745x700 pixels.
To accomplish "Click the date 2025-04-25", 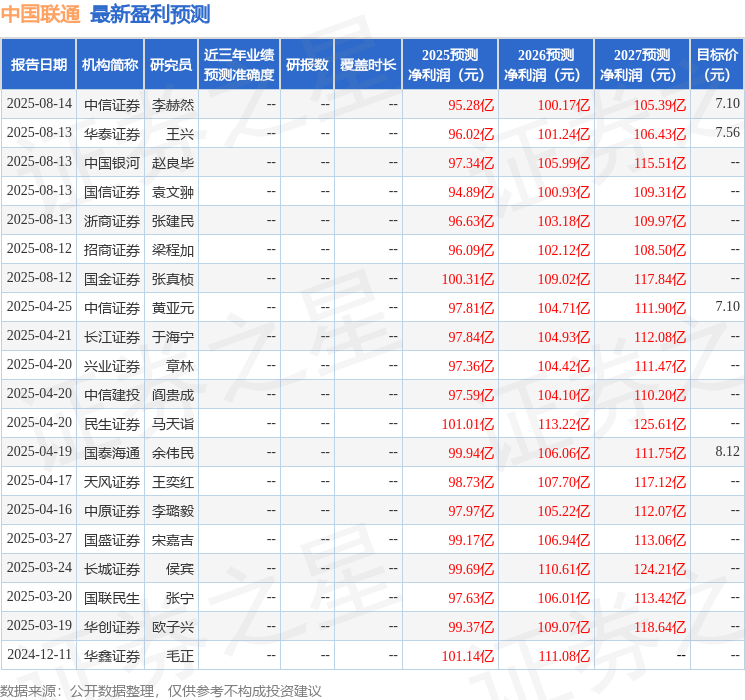I will (x=39, y=307).
